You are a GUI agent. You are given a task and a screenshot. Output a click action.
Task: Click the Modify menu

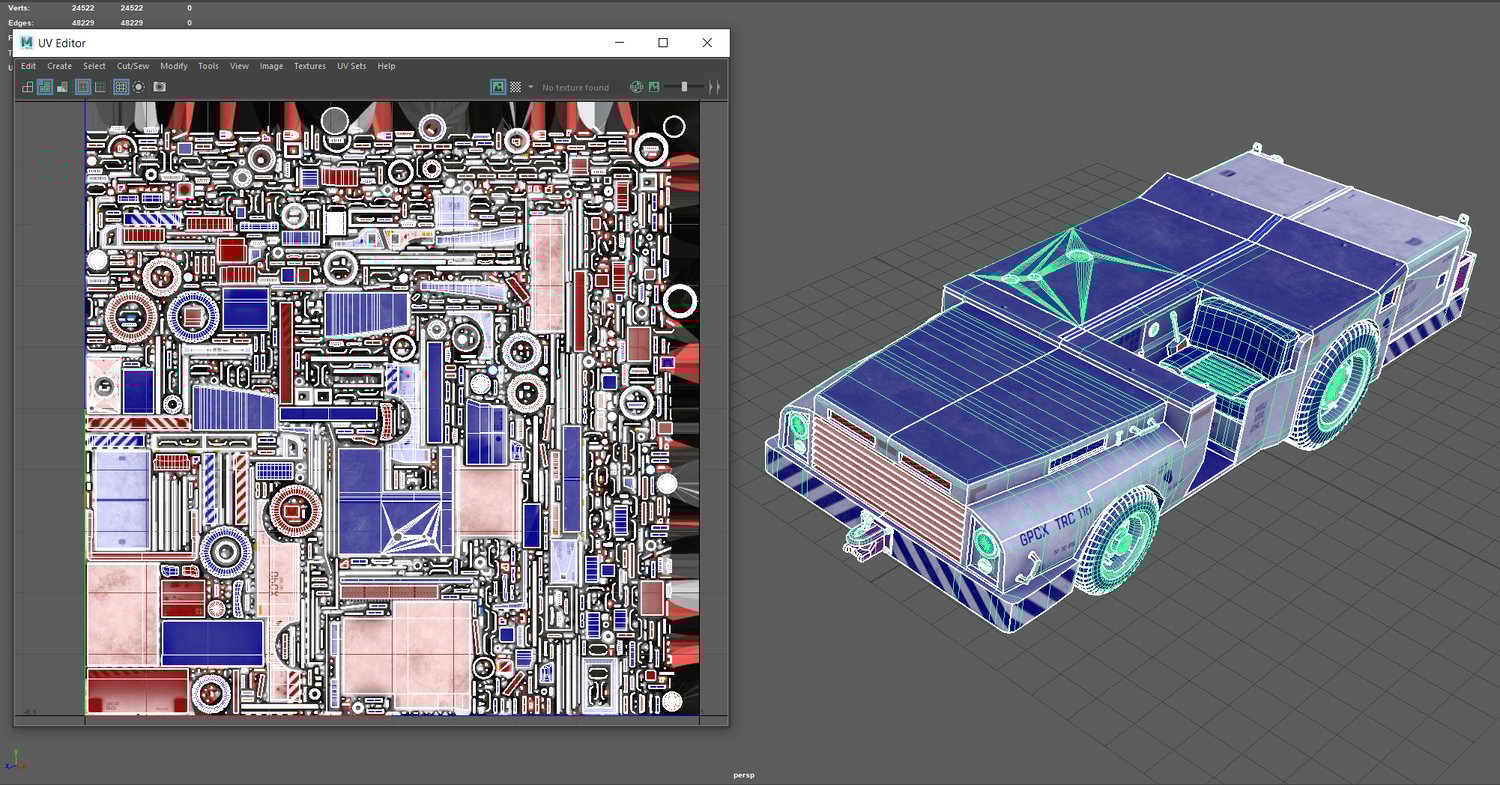coord(174,66)
